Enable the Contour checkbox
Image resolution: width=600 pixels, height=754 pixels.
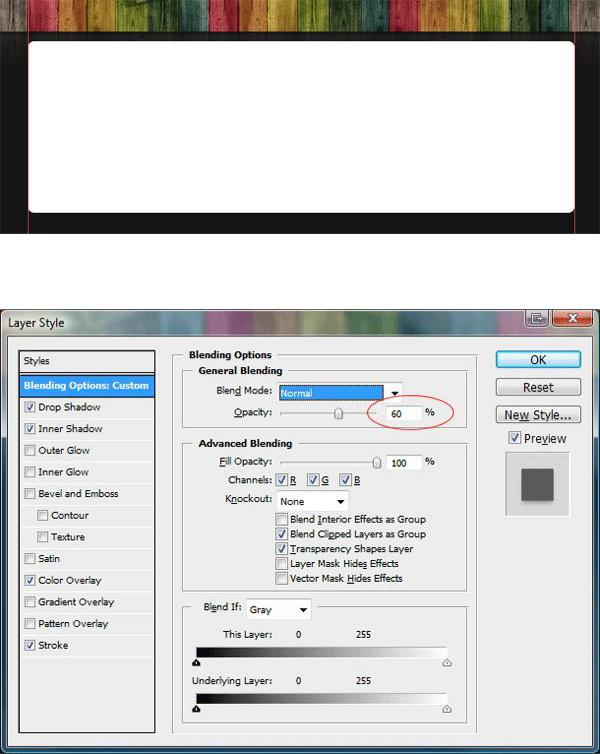click(x=43, y=515)
